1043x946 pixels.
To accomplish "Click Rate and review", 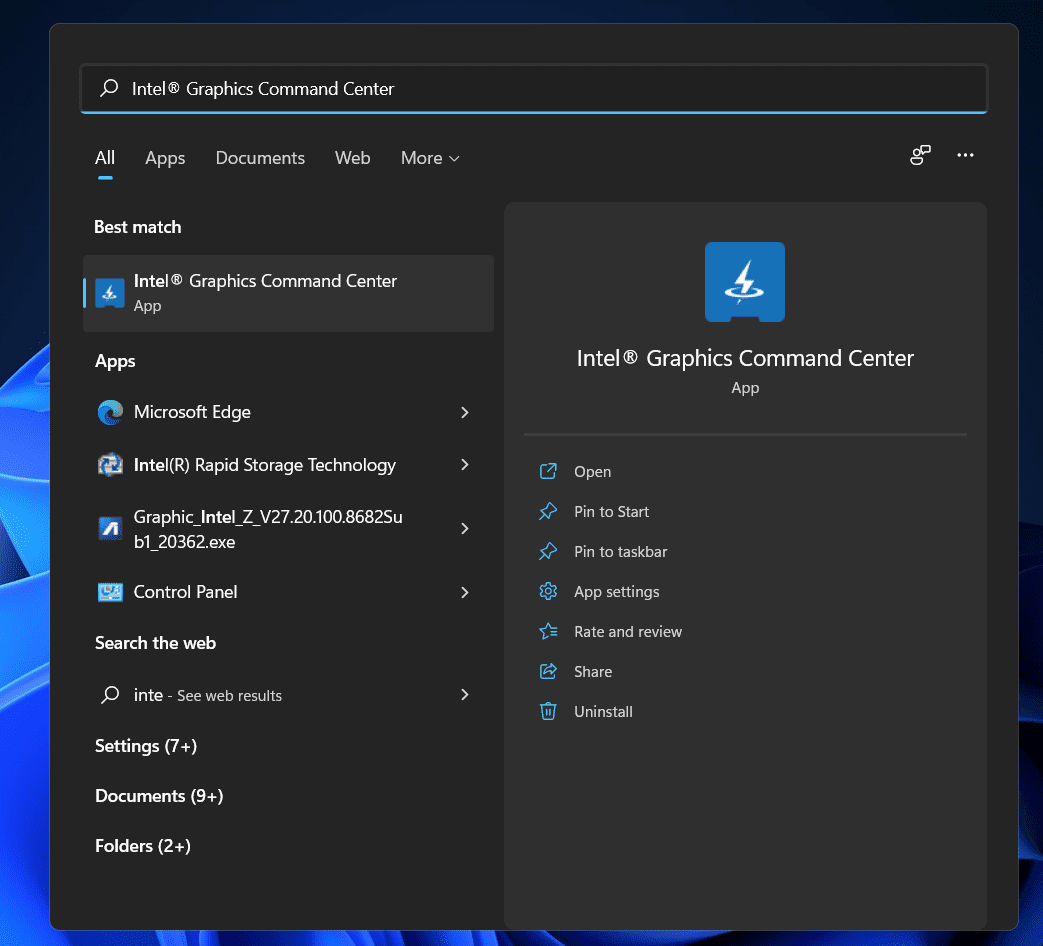I will (x=627, y=631).
